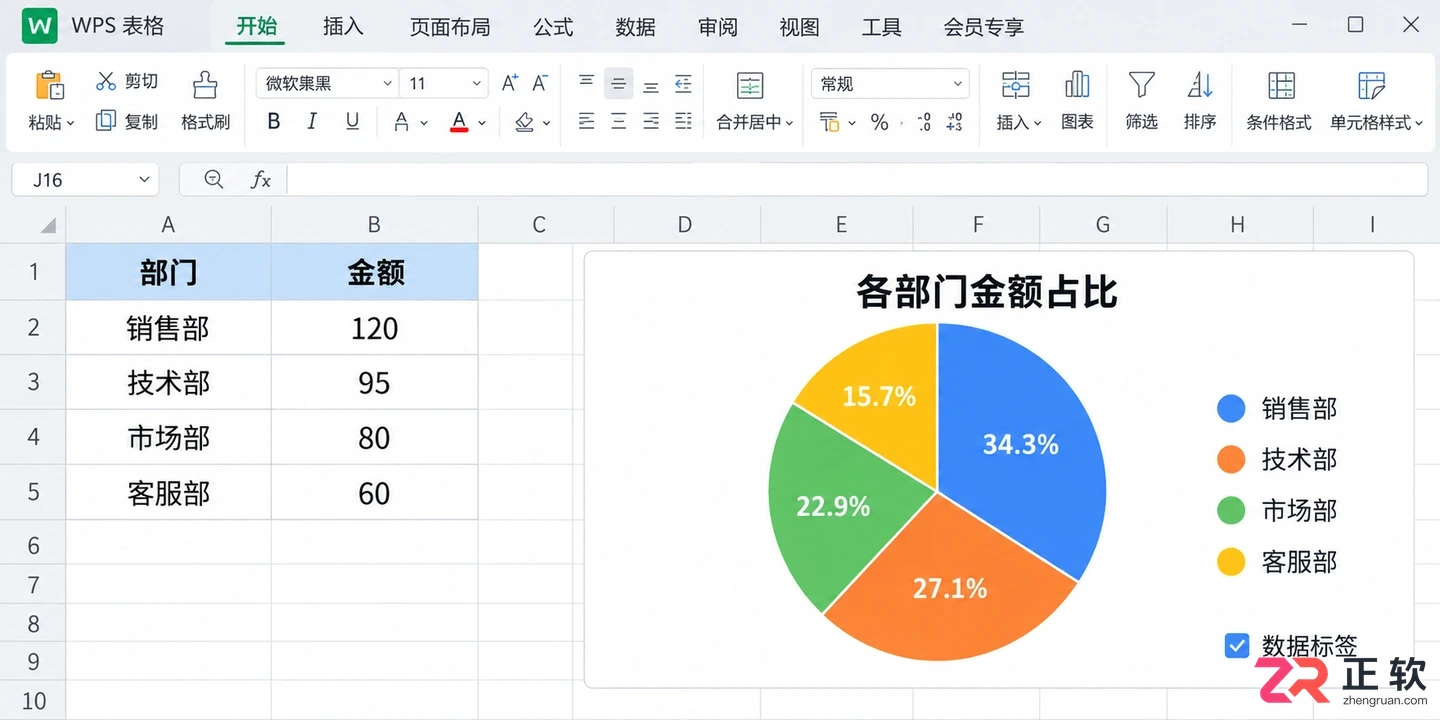Select cell containing 销售部
Screen dimensions: 1440x720
168,328
